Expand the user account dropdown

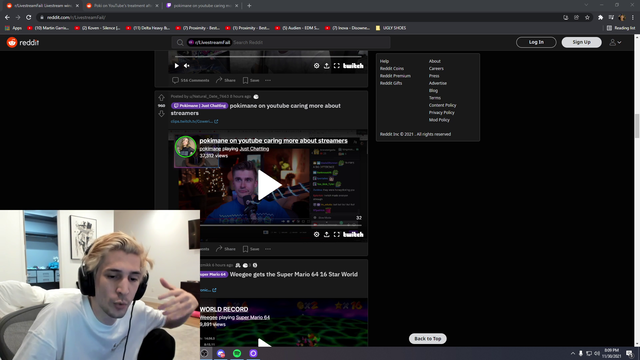click(615, 42)
